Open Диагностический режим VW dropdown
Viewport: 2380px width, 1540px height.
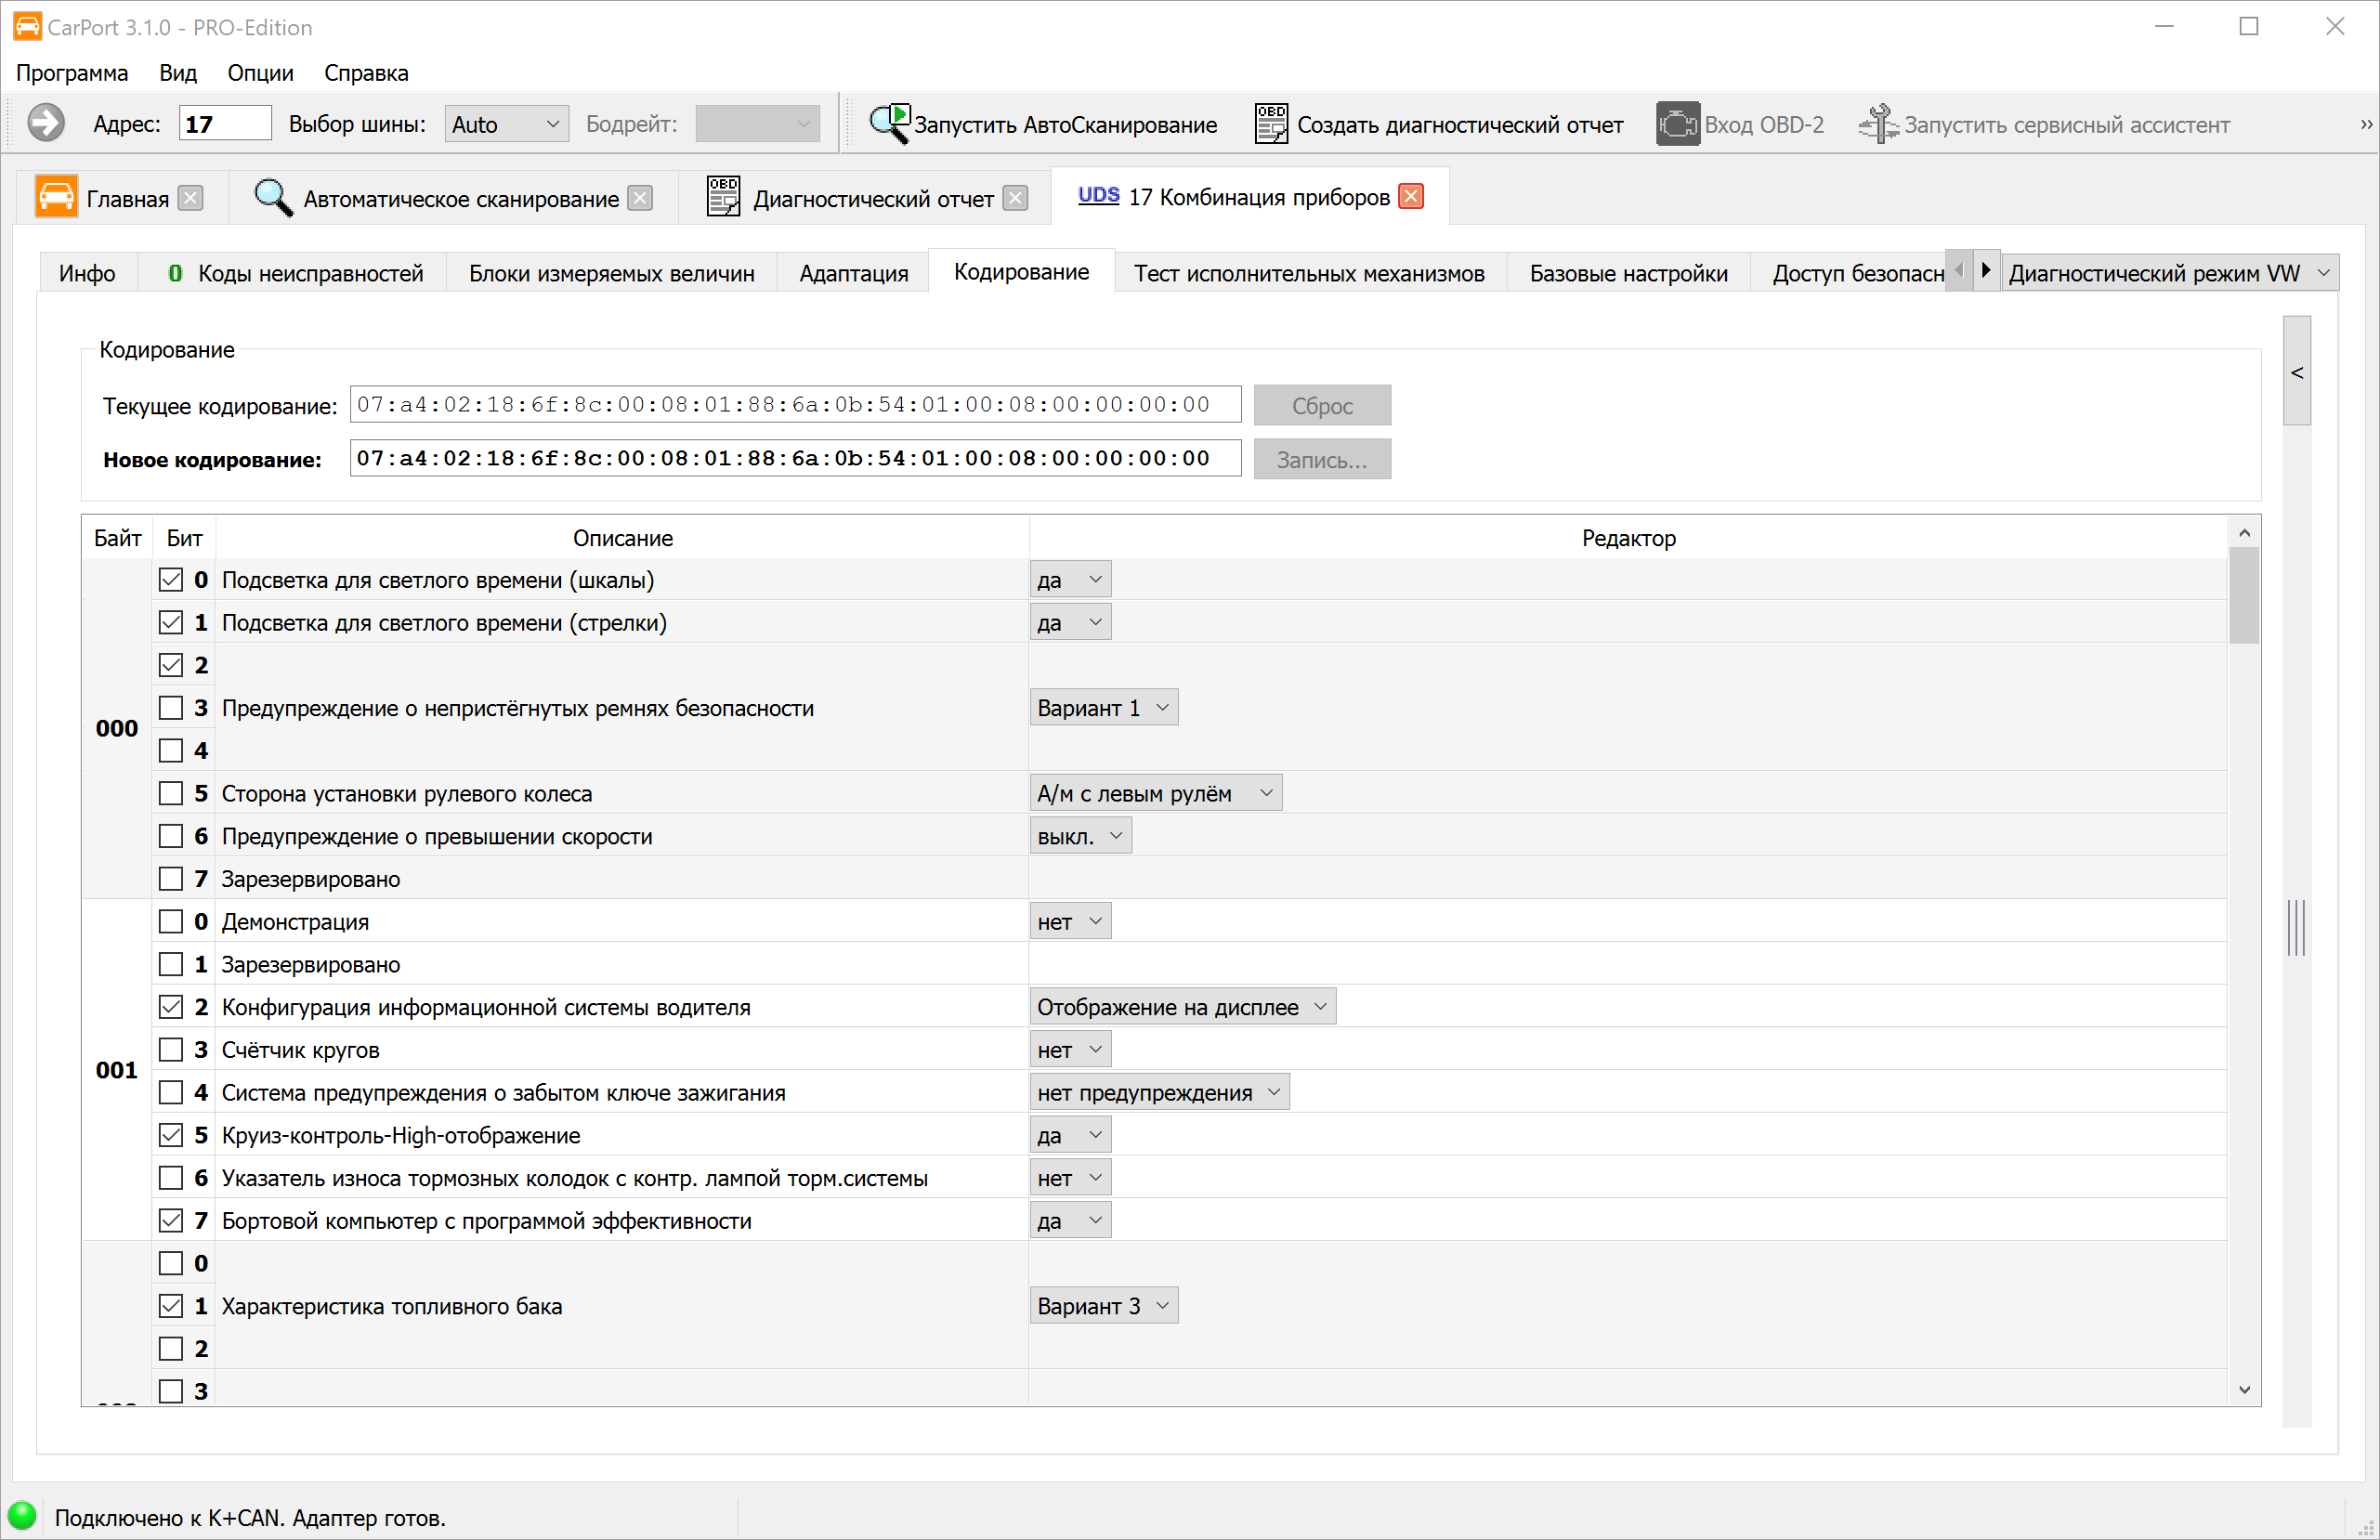(2170, 273)
